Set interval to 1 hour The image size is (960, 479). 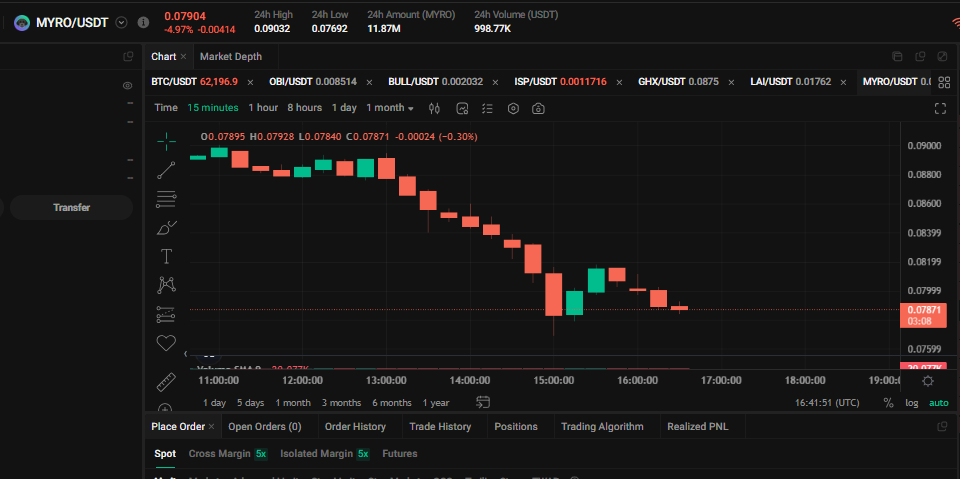point(263,108)
